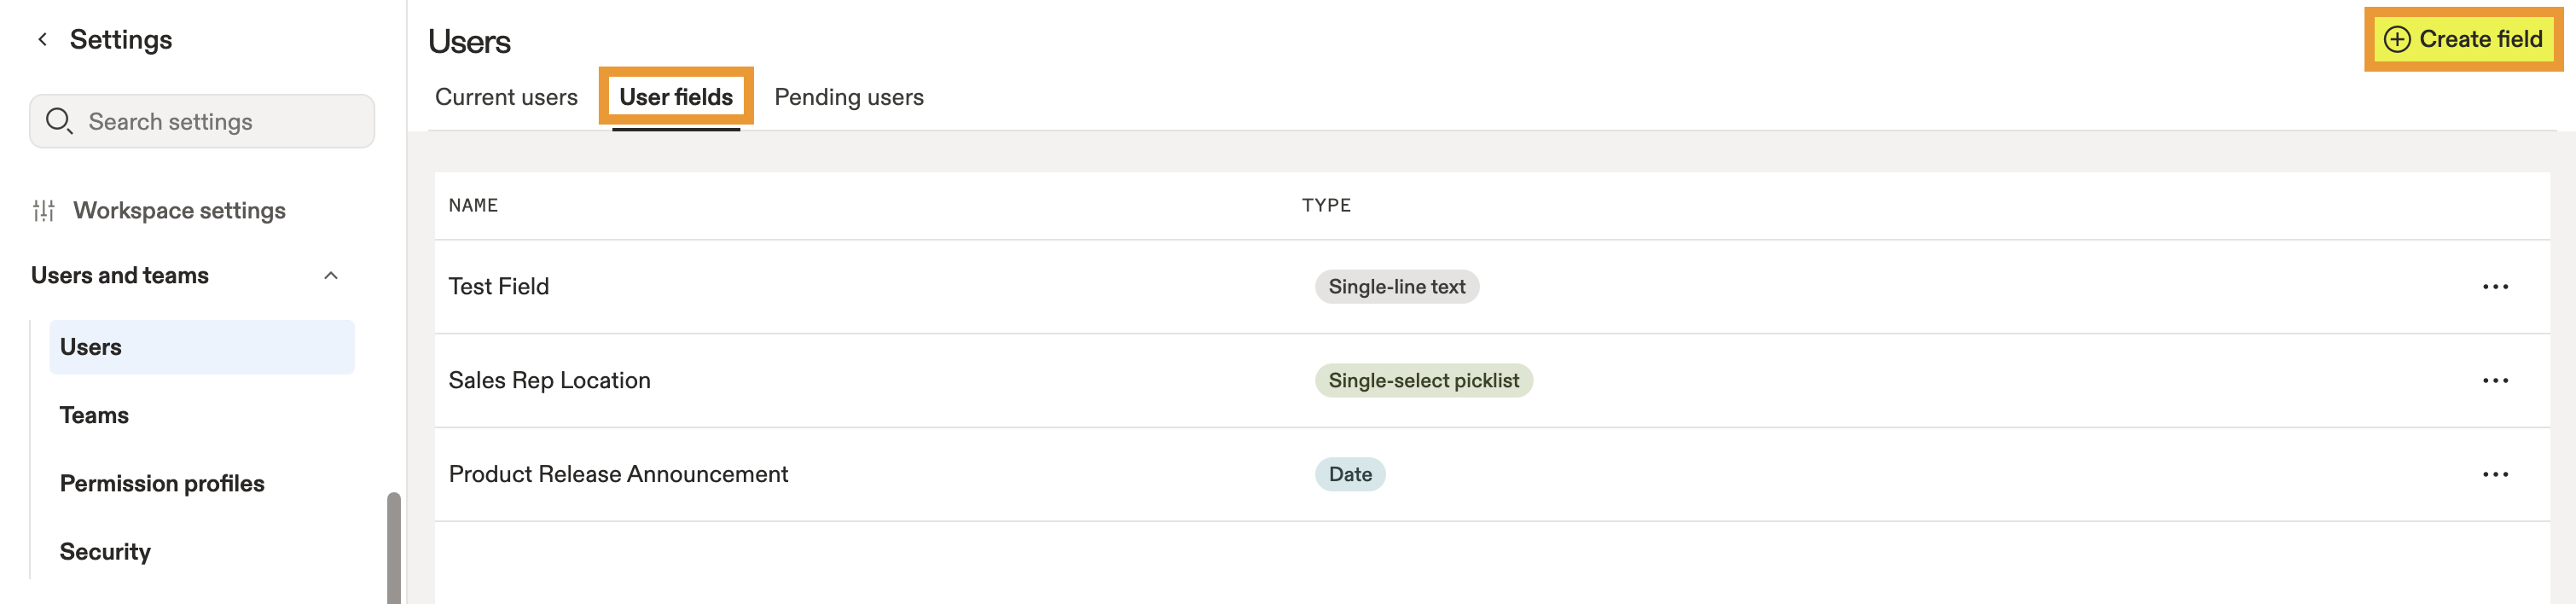
Task: Open Permission profiles settings
Action: pos(162,484)
